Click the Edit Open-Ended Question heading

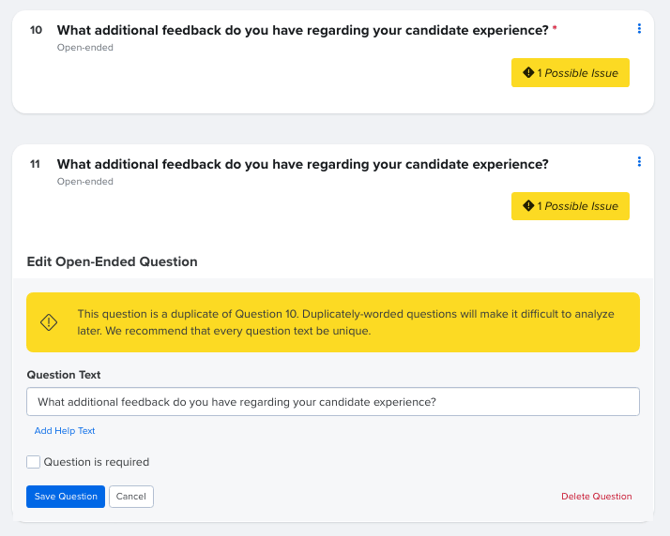[112, 262]
